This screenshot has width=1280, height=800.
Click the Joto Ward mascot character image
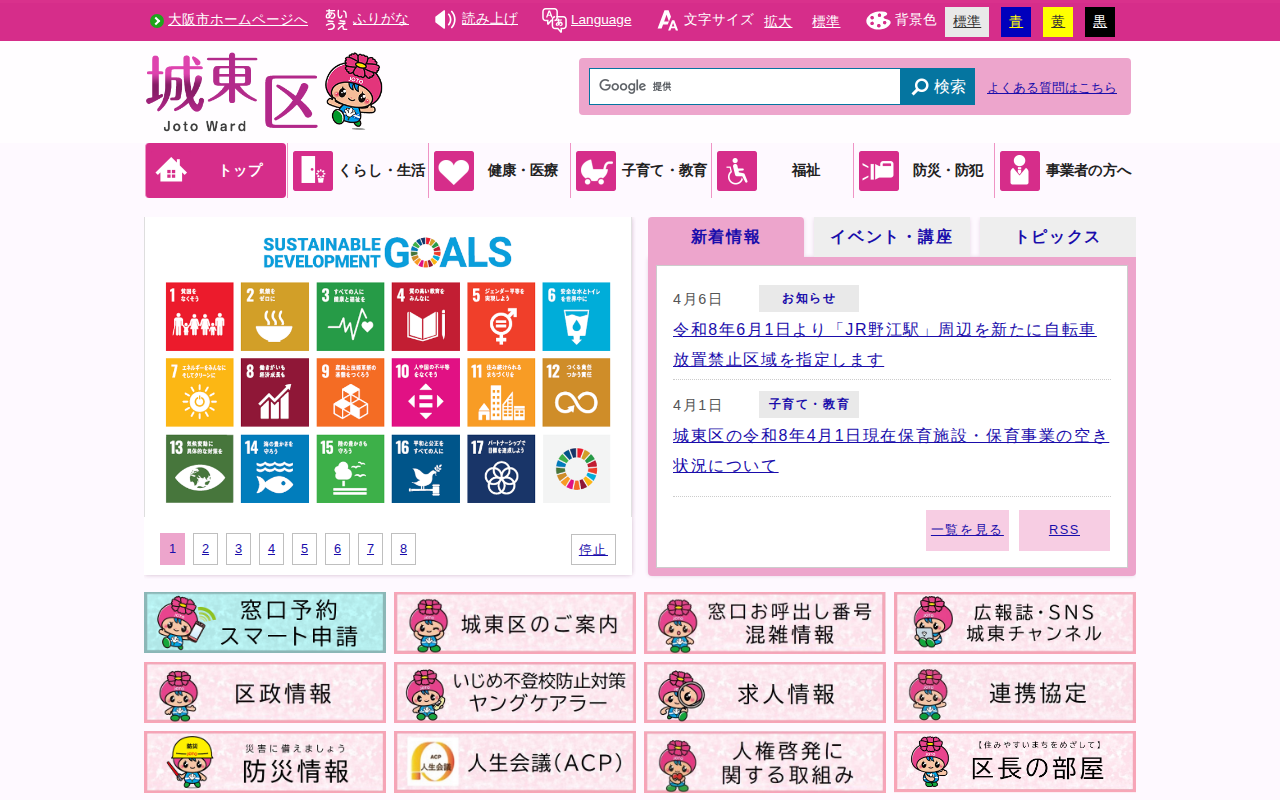(353, 91)
